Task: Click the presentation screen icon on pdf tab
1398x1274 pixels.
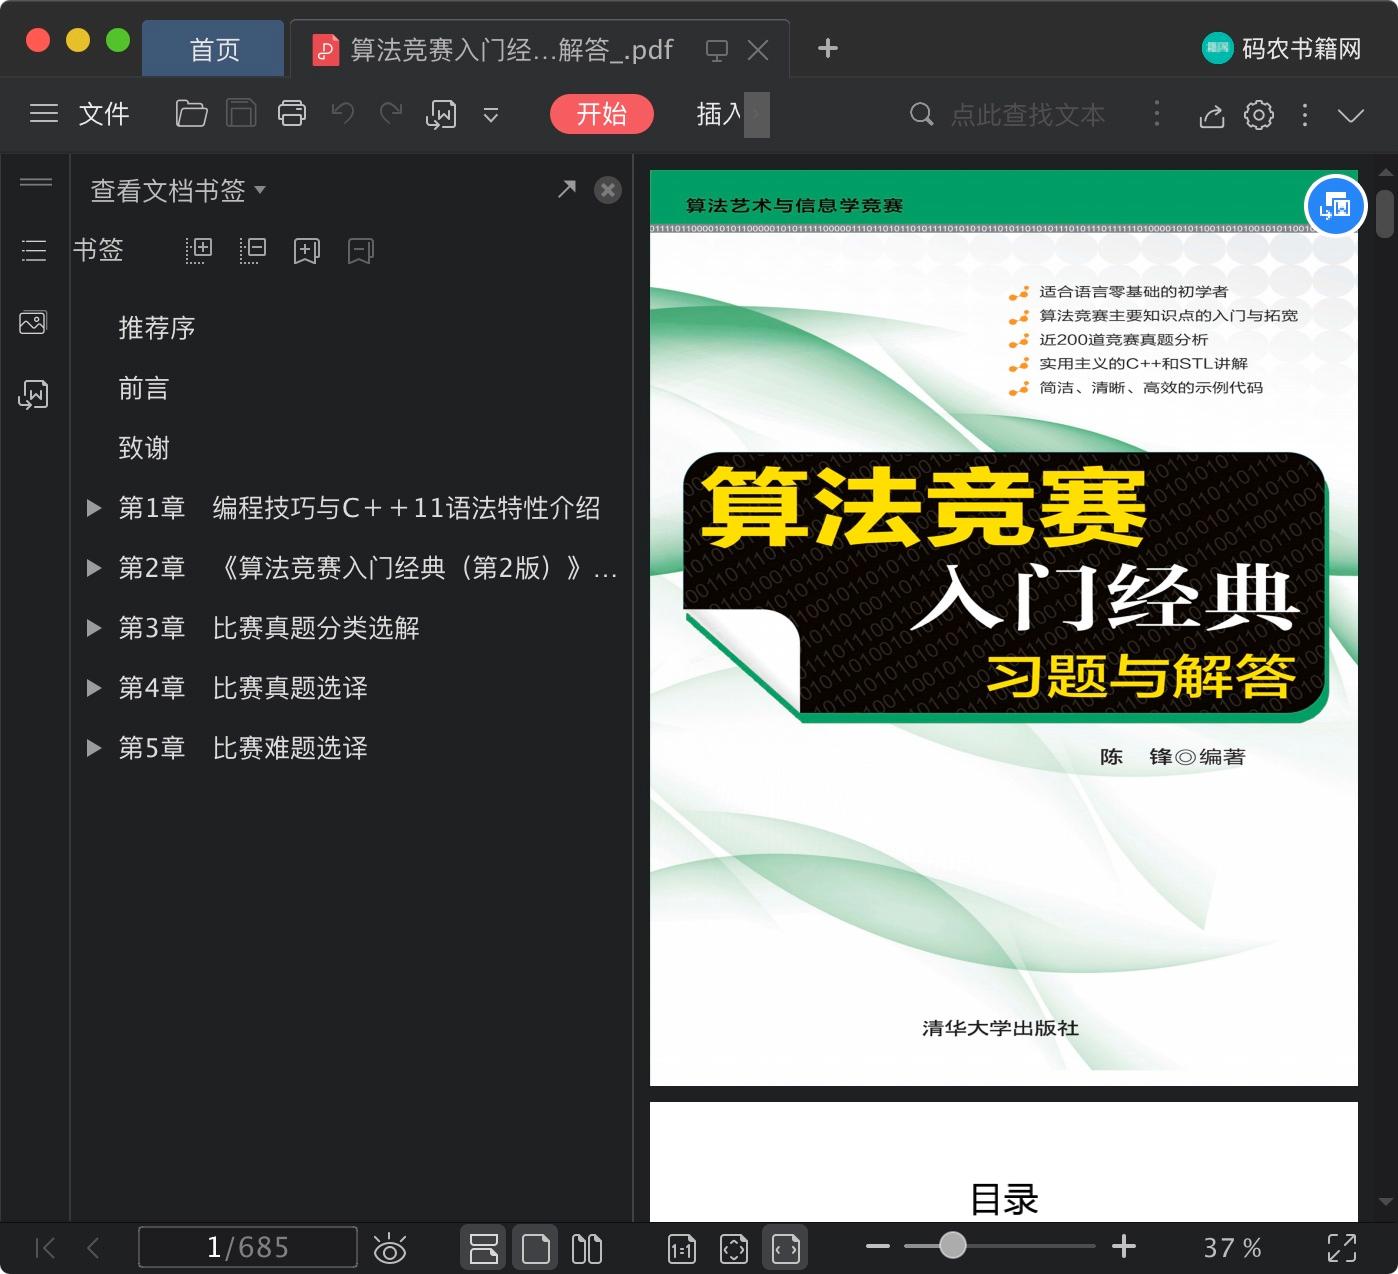Action: pyautogui.click(x=717, y=50)
